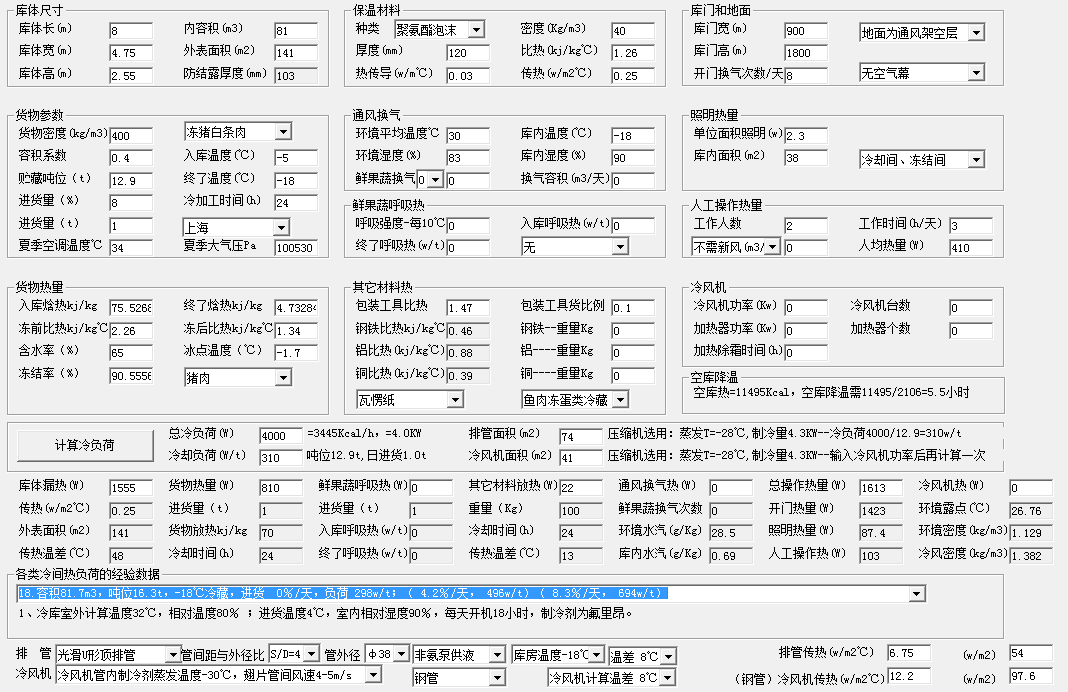Screen dimensions: 1068x692
Task: Expand the 地面为通风架空层 floor dropdown
Action: click(x=975, y=33)
